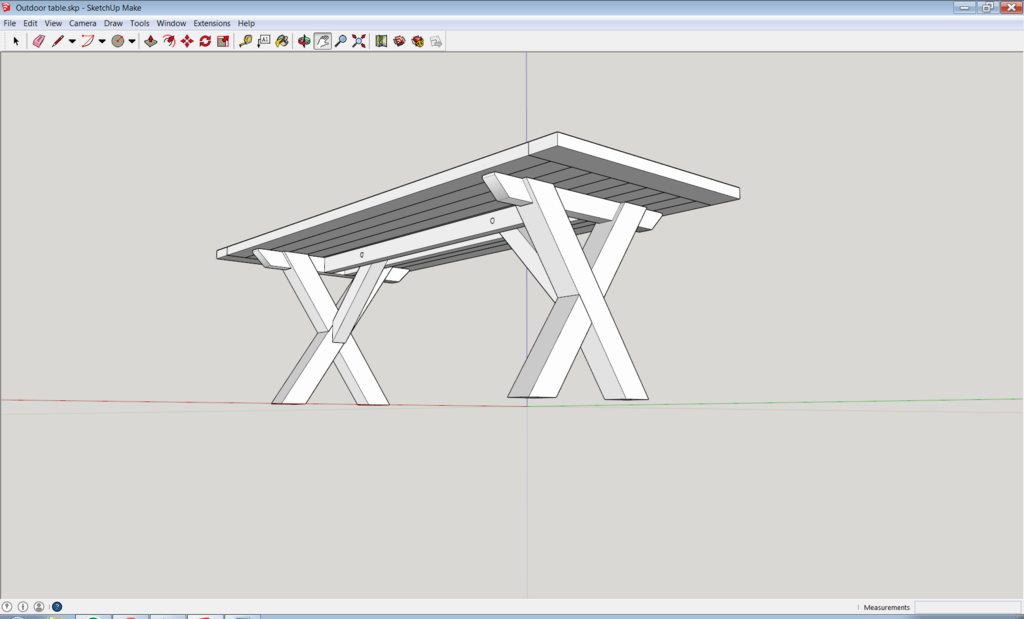The image size is (1024, 619).
Task: Expand the Line tool dropdown arrow
Action: [72, 41]
